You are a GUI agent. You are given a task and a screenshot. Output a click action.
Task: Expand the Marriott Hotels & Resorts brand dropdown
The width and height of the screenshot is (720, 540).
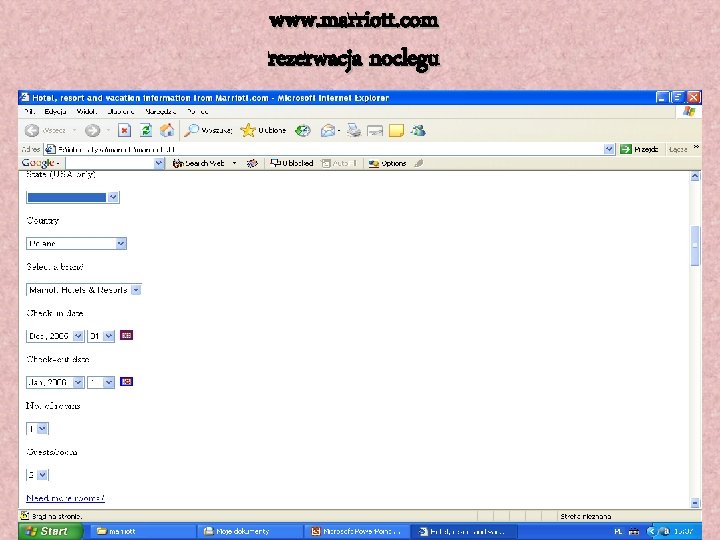84,290
